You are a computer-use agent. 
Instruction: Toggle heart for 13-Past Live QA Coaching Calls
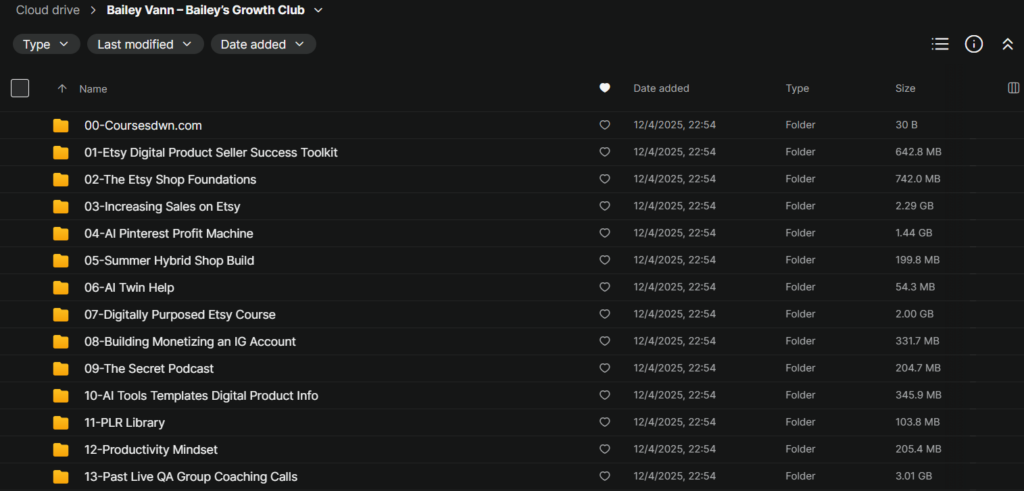[604, 476]
